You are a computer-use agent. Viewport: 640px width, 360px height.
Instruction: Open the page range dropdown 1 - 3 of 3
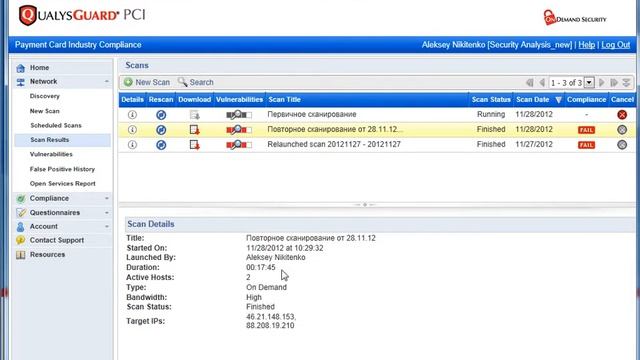589,82
